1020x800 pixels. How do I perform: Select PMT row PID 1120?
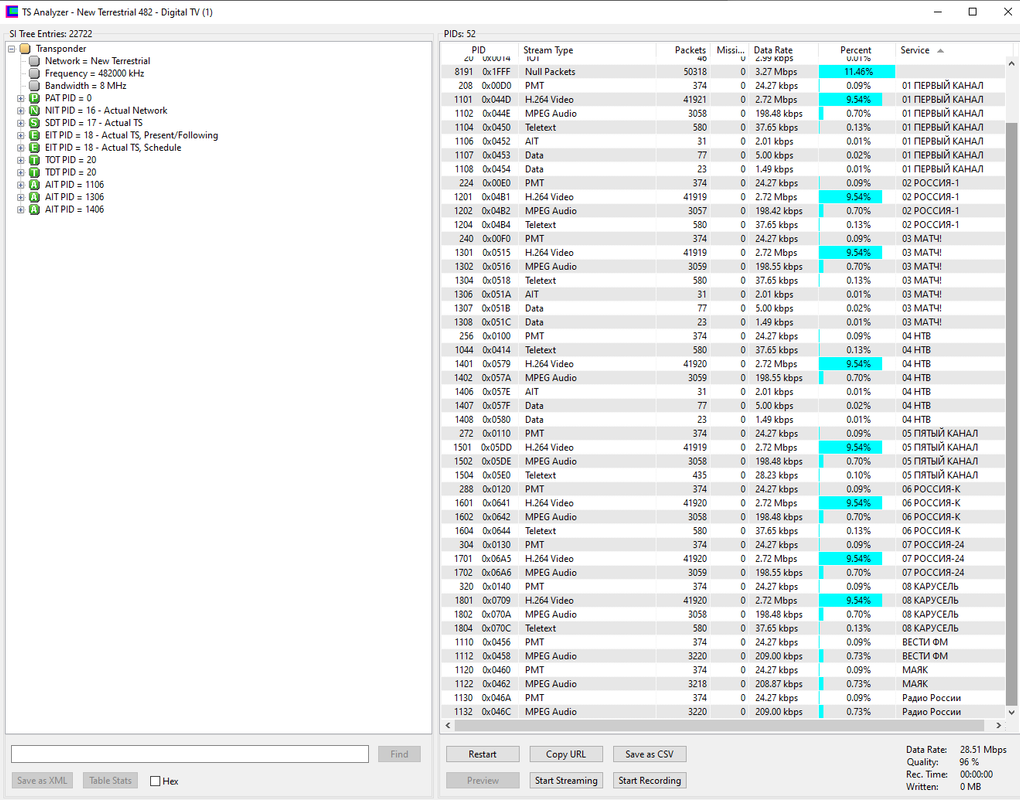click(x=723, y=670)
